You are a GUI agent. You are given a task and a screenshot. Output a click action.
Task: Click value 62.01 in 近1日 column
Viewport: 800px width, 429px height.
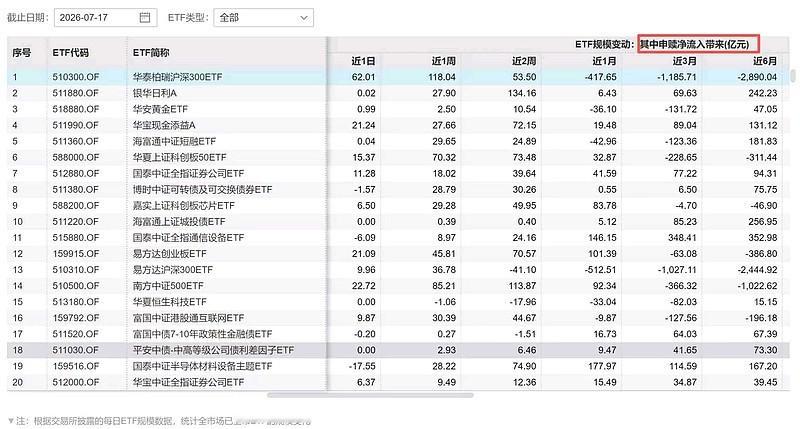363,77
